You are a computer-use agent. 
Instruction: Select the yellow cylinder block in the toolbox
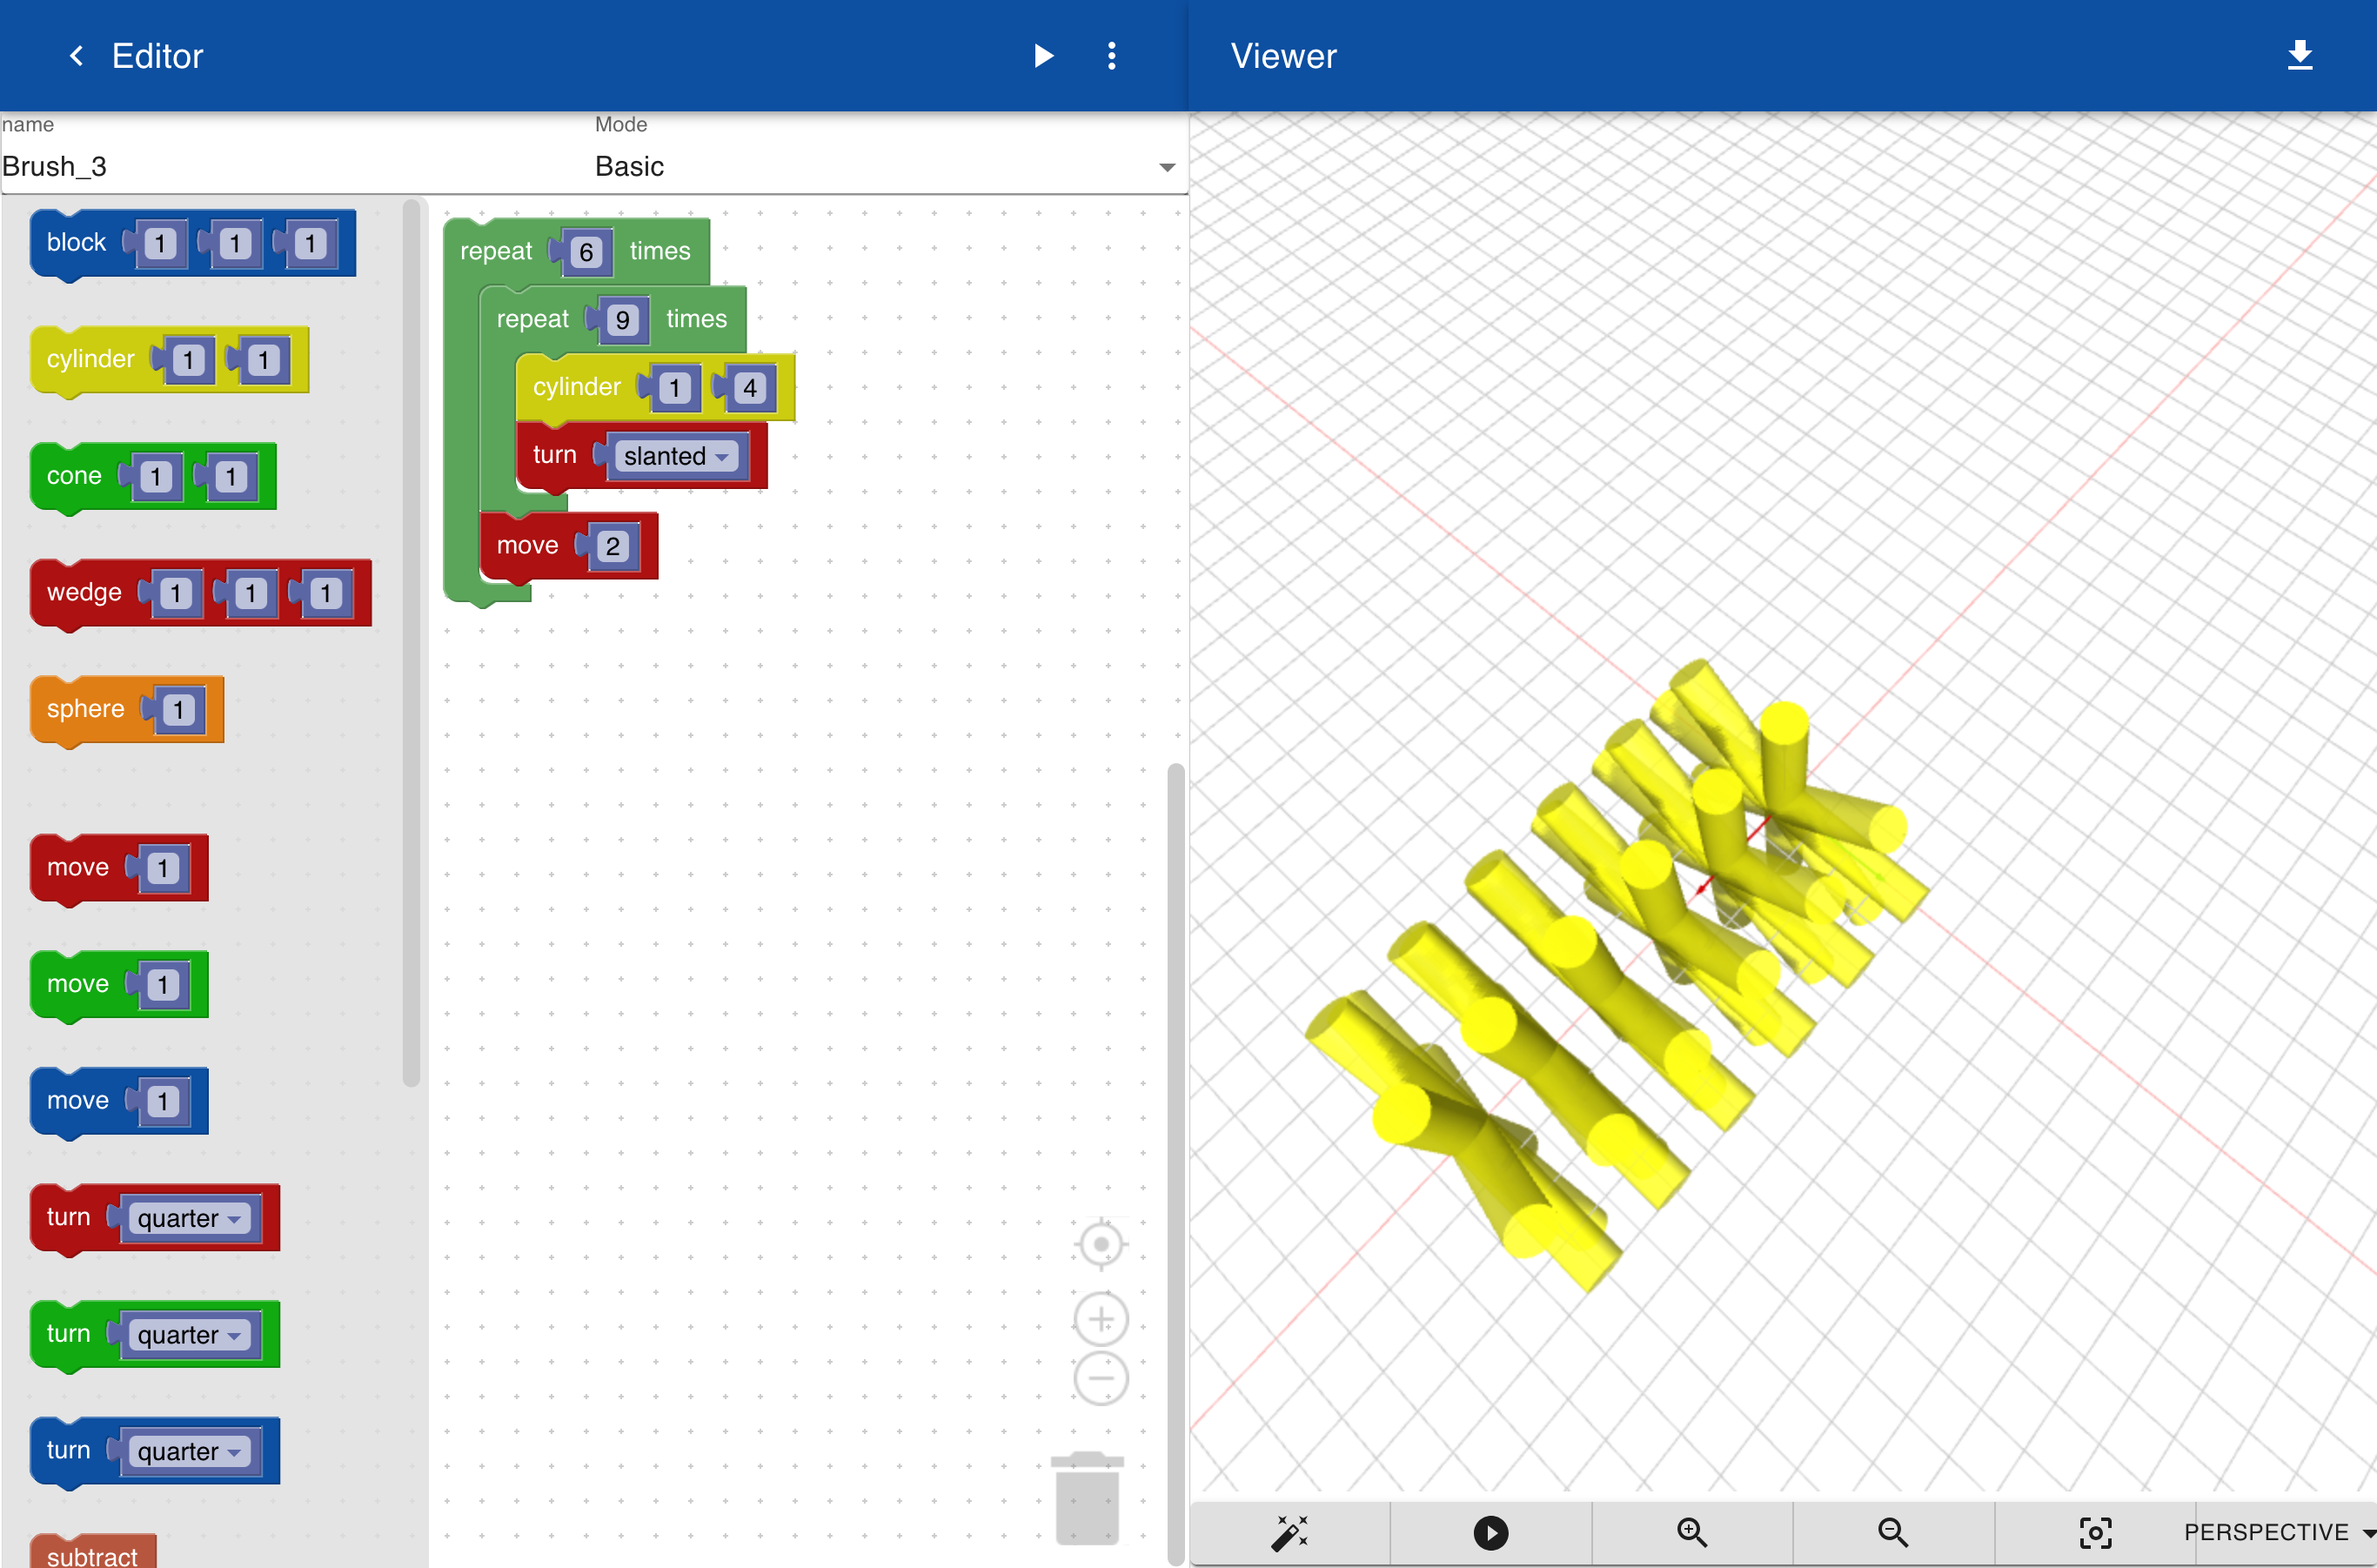[x=90, y=360]
